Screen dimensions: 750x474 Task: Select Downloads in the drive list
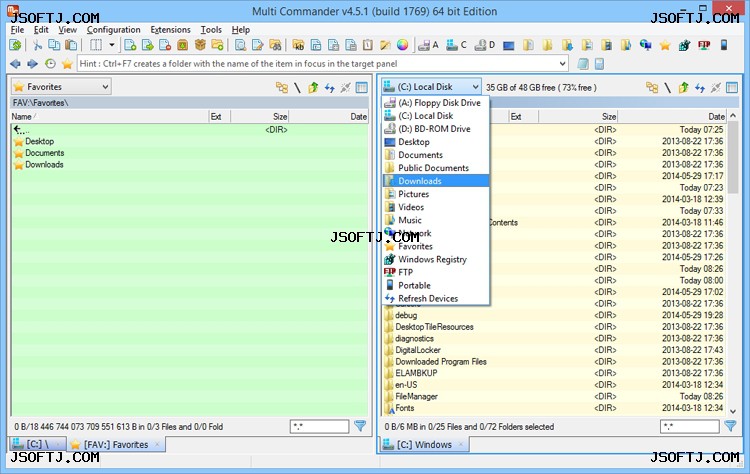pyautogui.click(x=436, y=181)
